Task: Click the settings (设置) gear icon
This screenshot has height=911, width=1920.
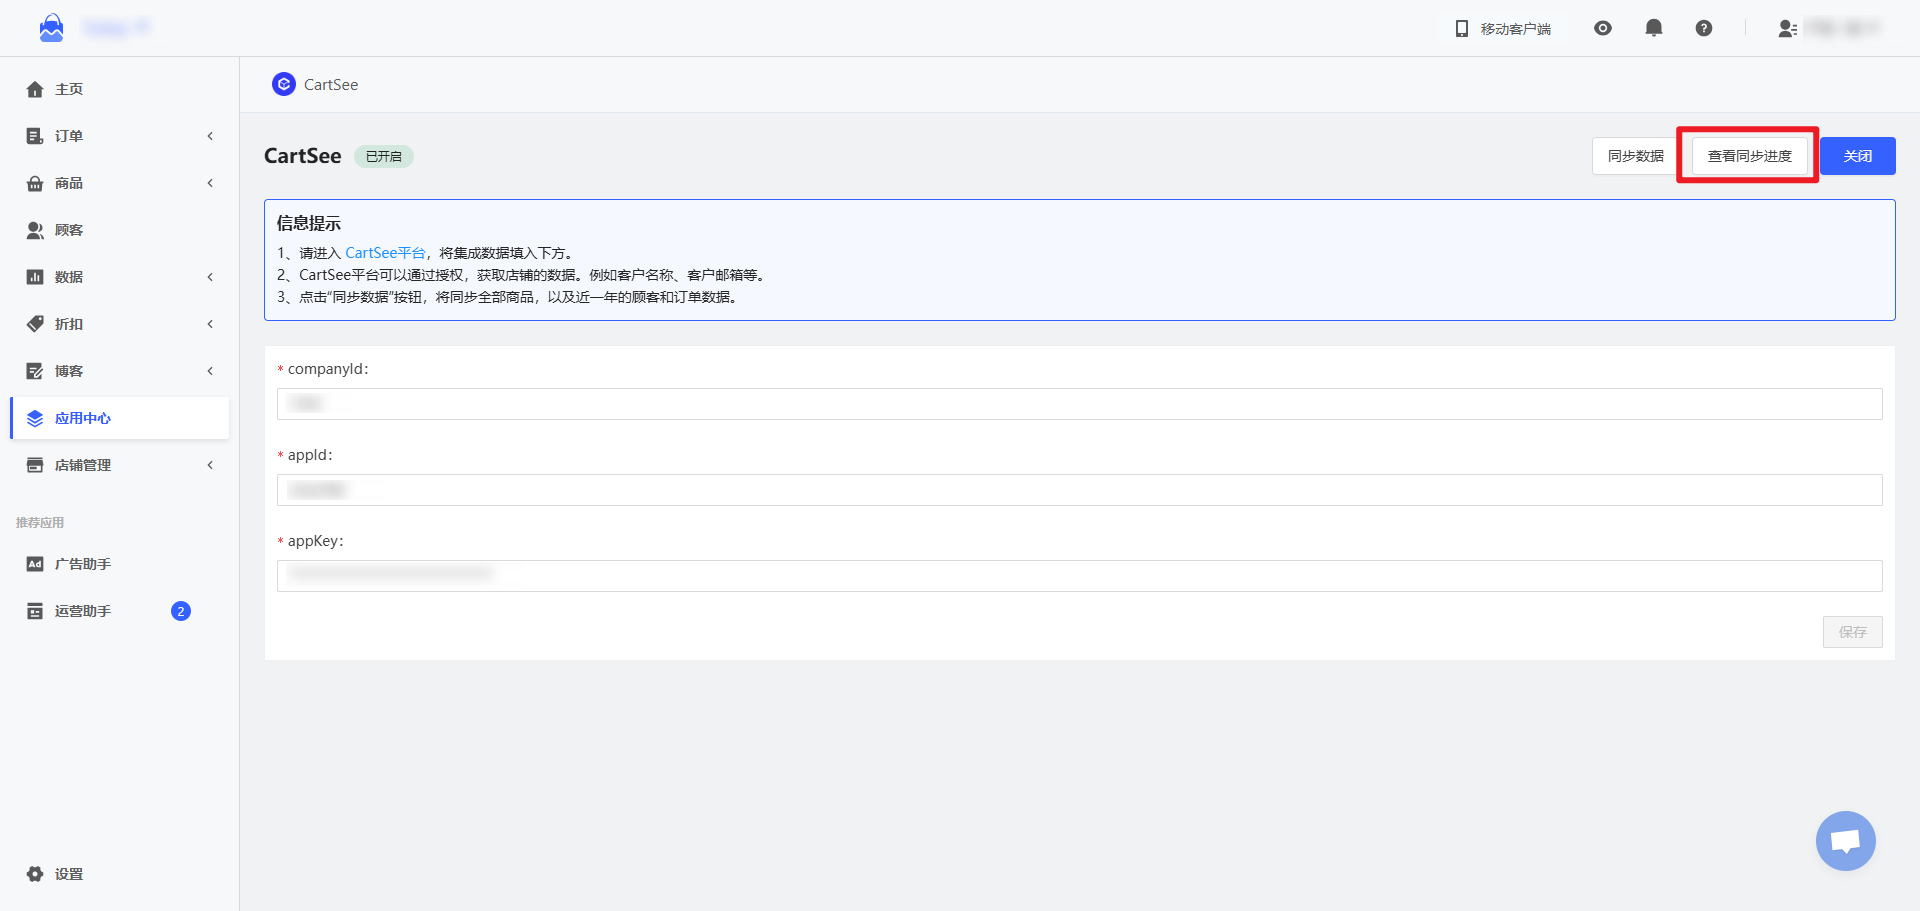Action: tap(35, 874)
